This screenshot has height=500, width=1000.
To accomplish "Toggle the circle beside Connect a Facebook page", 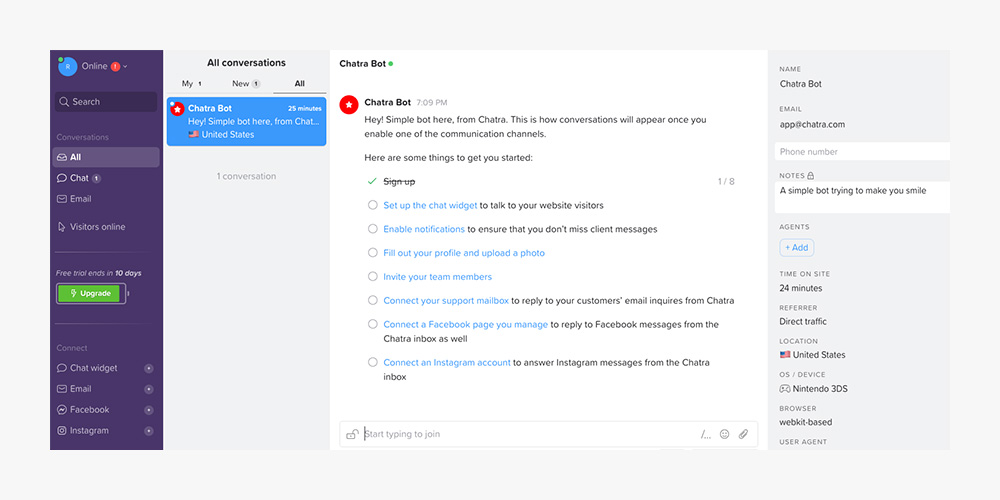I will (x=372, y=324).
